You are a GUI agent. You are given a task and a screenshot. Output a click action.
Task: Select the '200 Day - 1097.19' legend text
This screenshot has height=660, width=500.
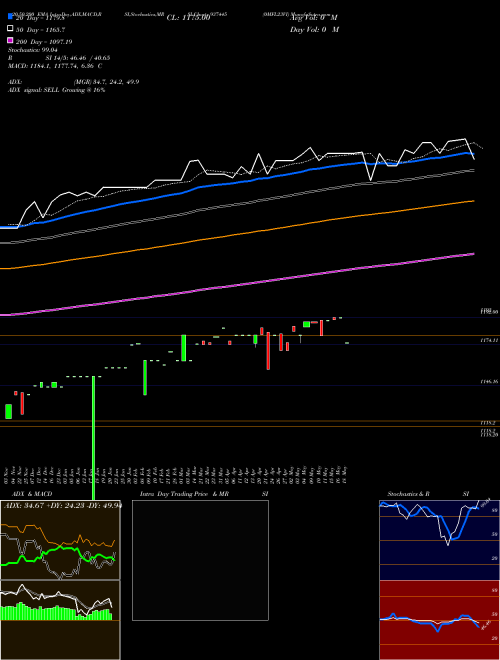coord(44,42)
